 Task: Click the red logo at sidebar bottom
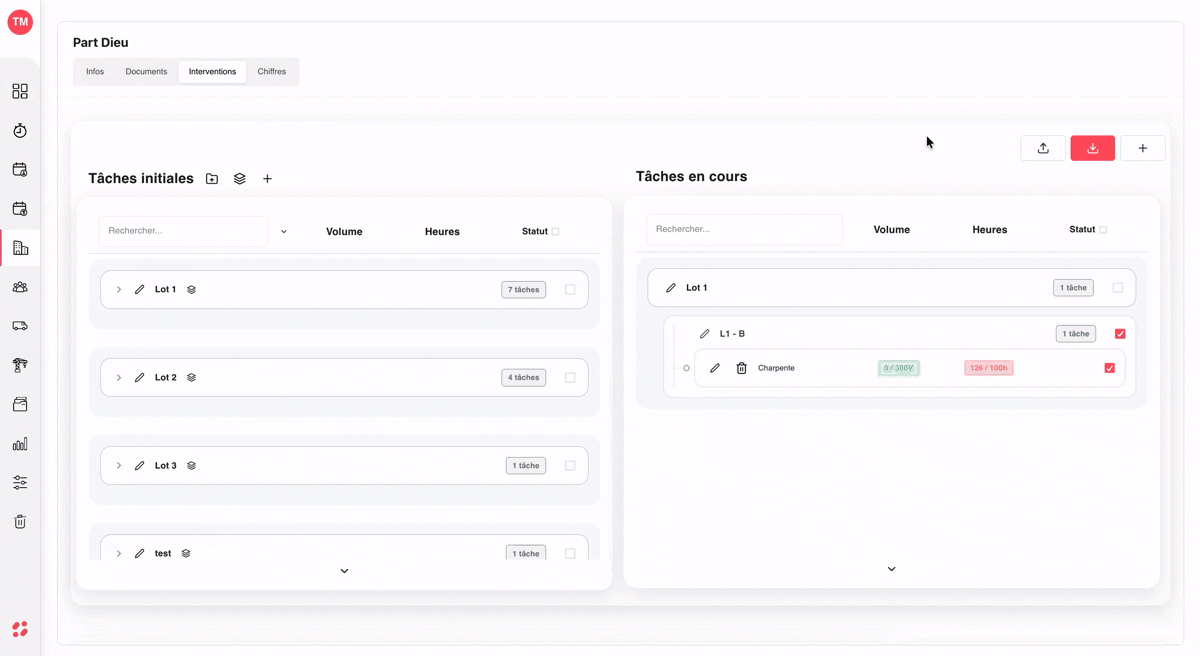(20, 629)
